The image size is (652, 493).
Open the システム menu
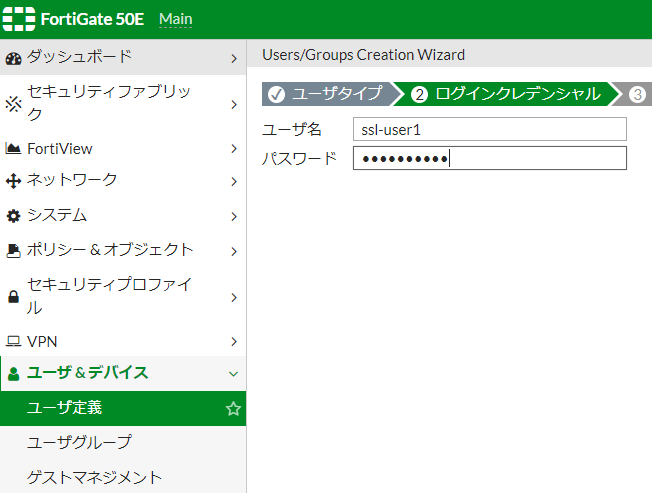pos(123,216)
